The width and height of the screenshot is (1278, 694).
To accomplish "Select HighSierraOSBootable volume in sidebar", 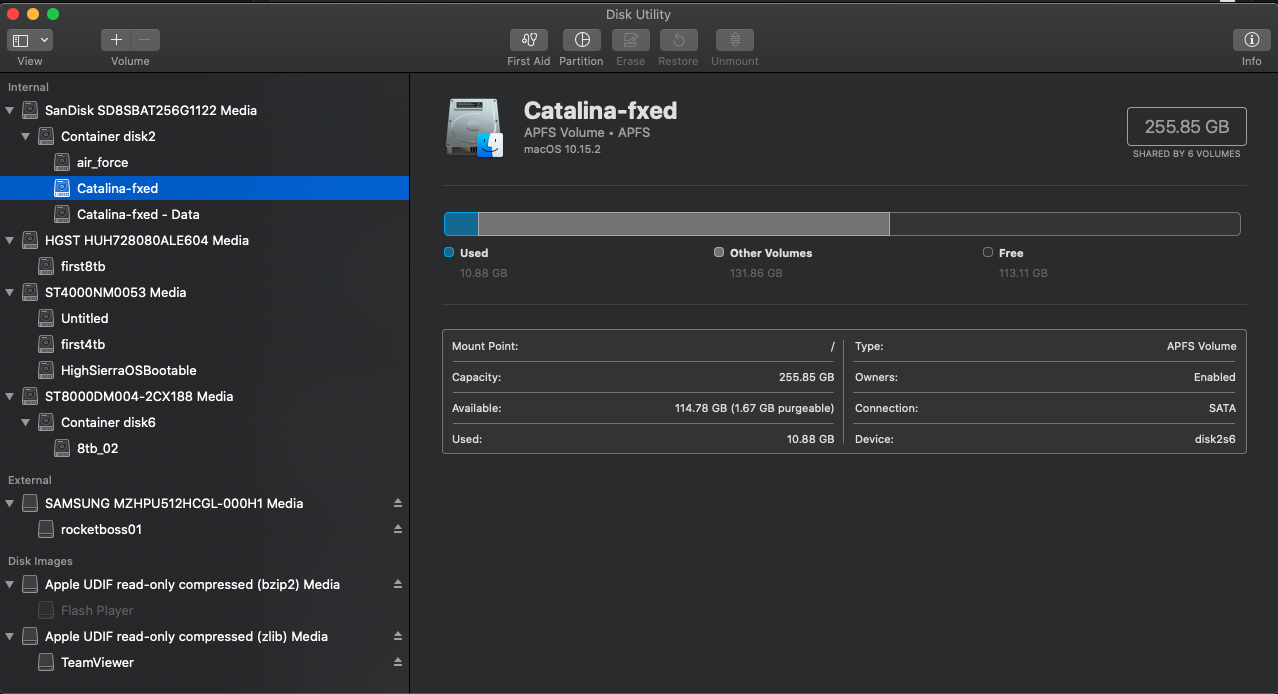I will coord(128,370).
